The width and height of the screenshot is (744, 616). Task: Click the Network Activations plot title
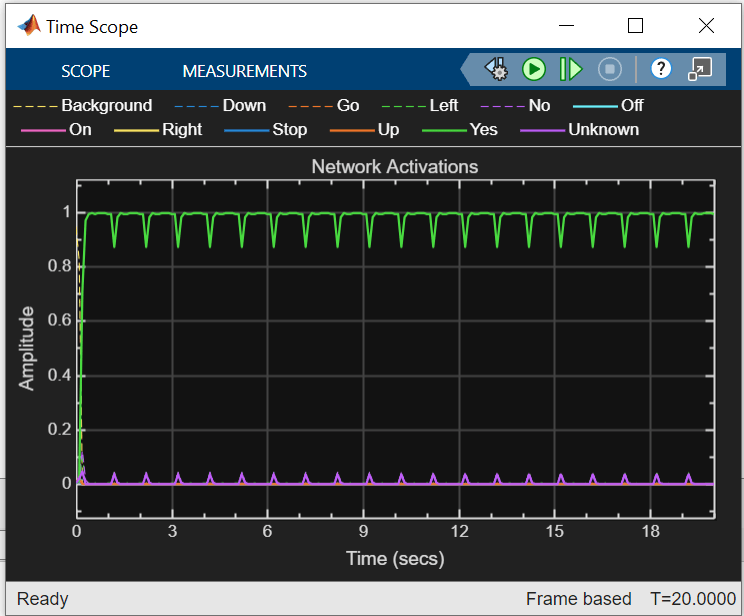(394, 166)
